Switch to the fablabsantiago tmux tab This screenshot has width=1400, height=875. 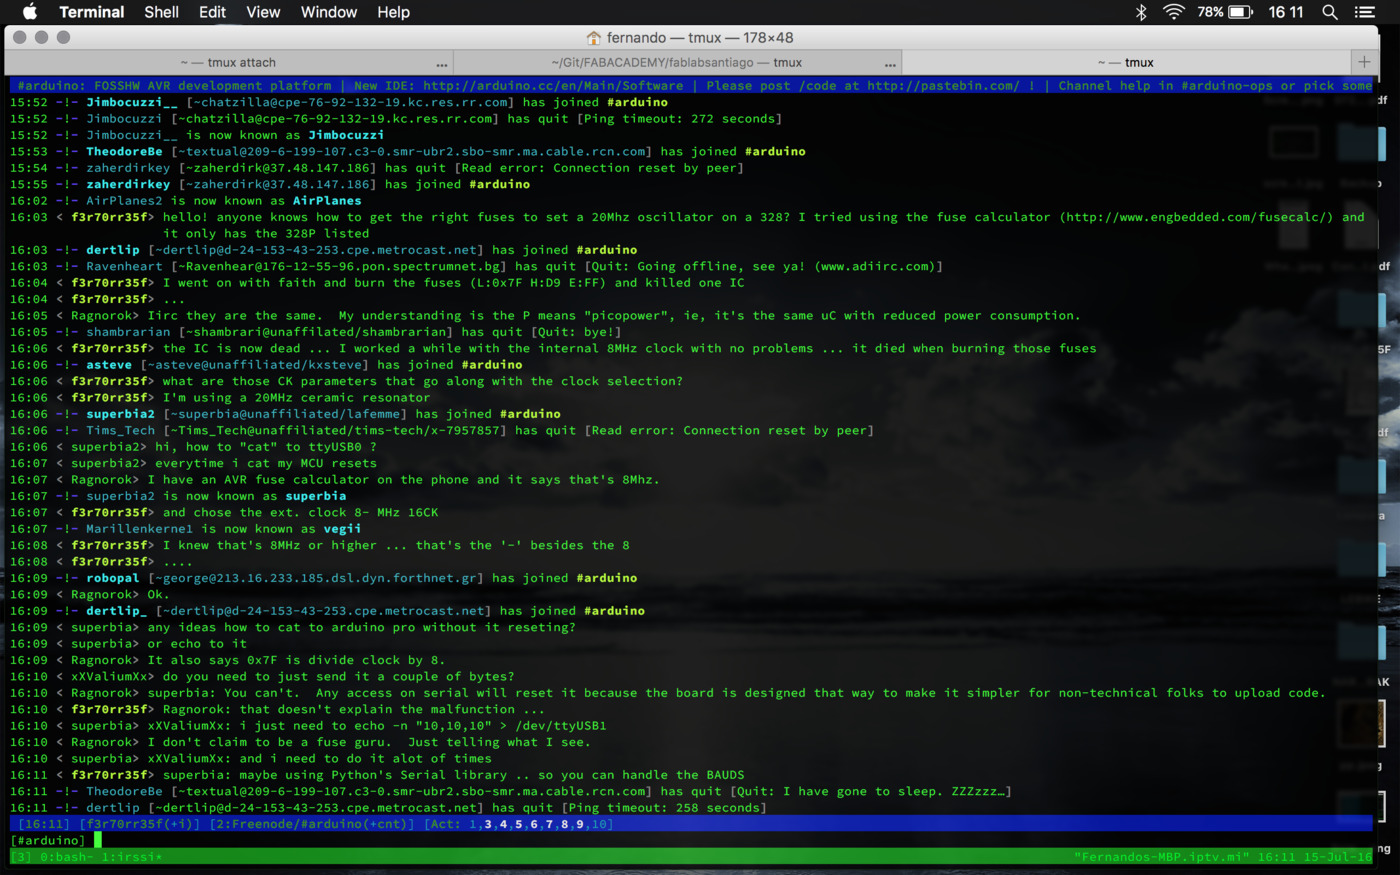(x=677, y=62)
